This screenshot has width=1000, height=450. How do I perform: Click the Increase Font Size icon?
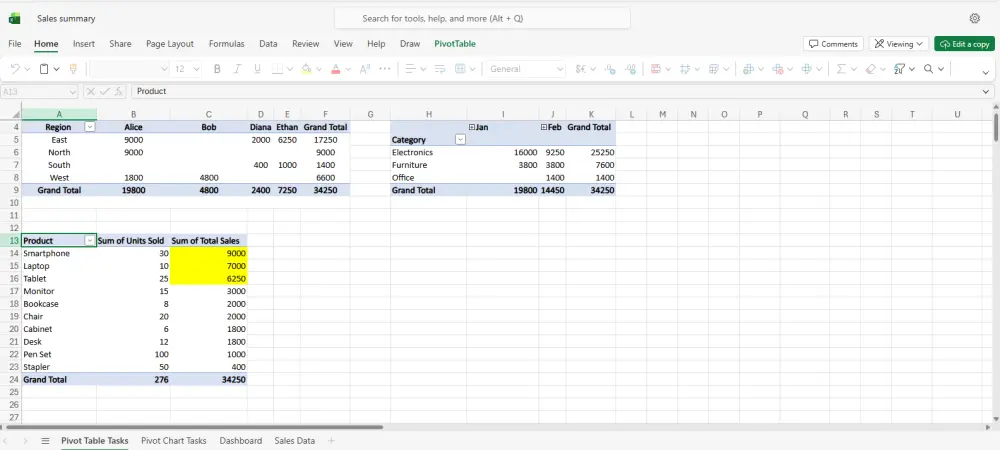tap(365, 69)
